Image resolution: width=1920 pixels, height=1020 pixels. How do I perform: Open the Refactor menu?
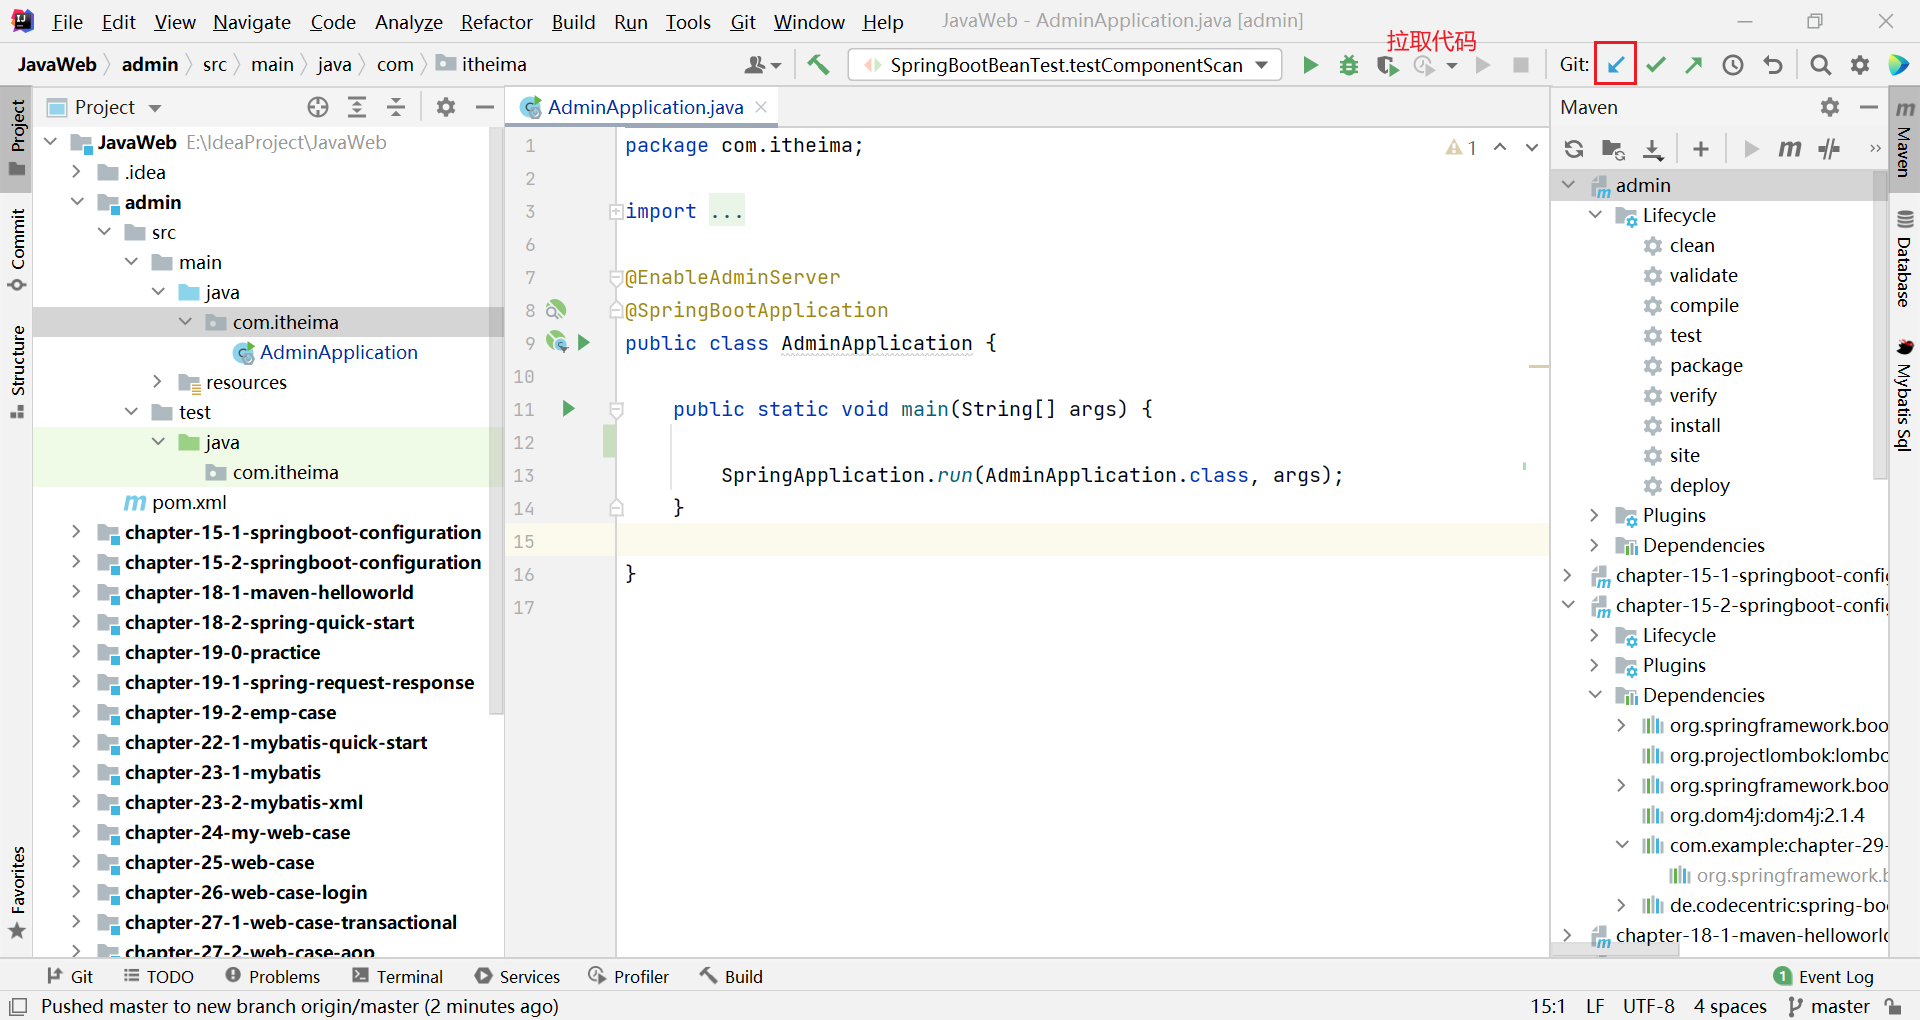496,21
